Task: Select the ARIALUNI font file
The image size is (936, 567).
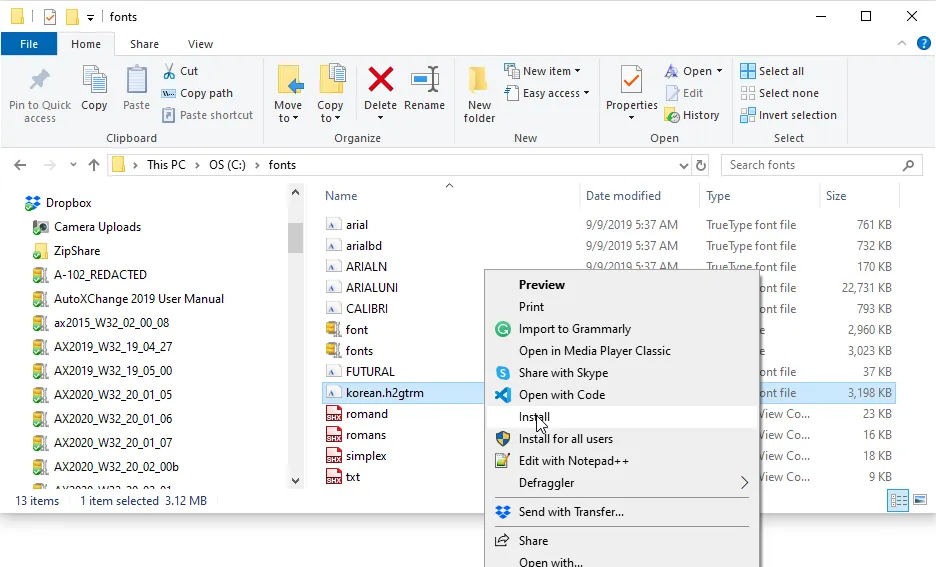Action: (x=362, y=288)
